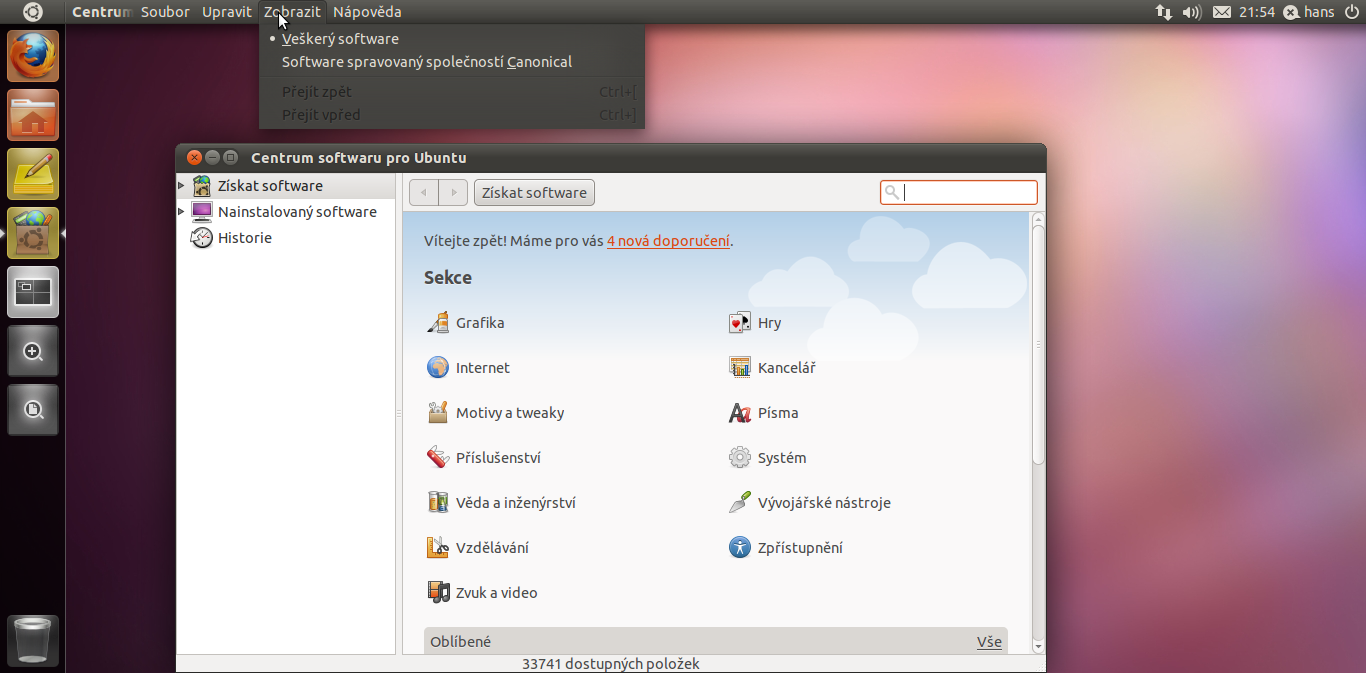This screenshot has width=1366, height=673.
Task: Open the Home folder launcher icon
Action: click(34, 115)
